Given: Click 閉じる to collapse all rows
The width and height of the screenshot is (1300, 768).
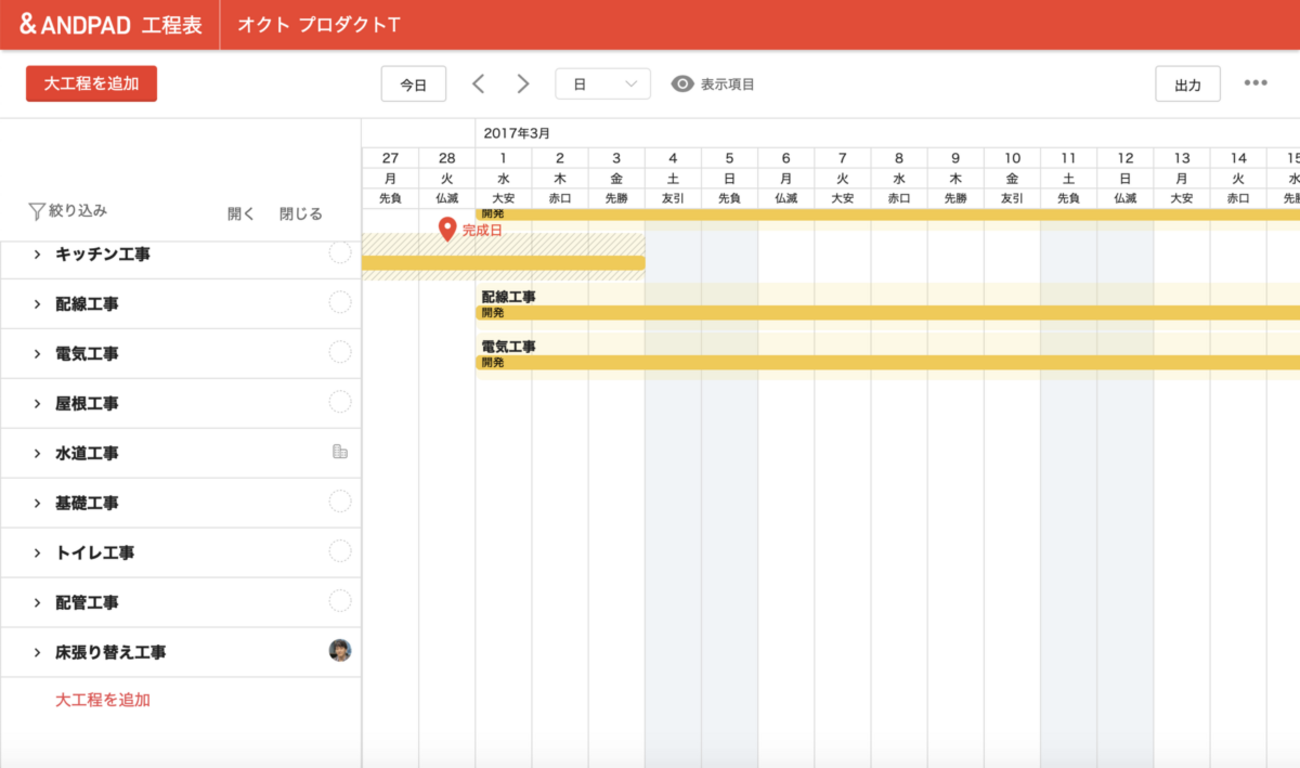Looking at the screenshot, I should coord(301,214).
